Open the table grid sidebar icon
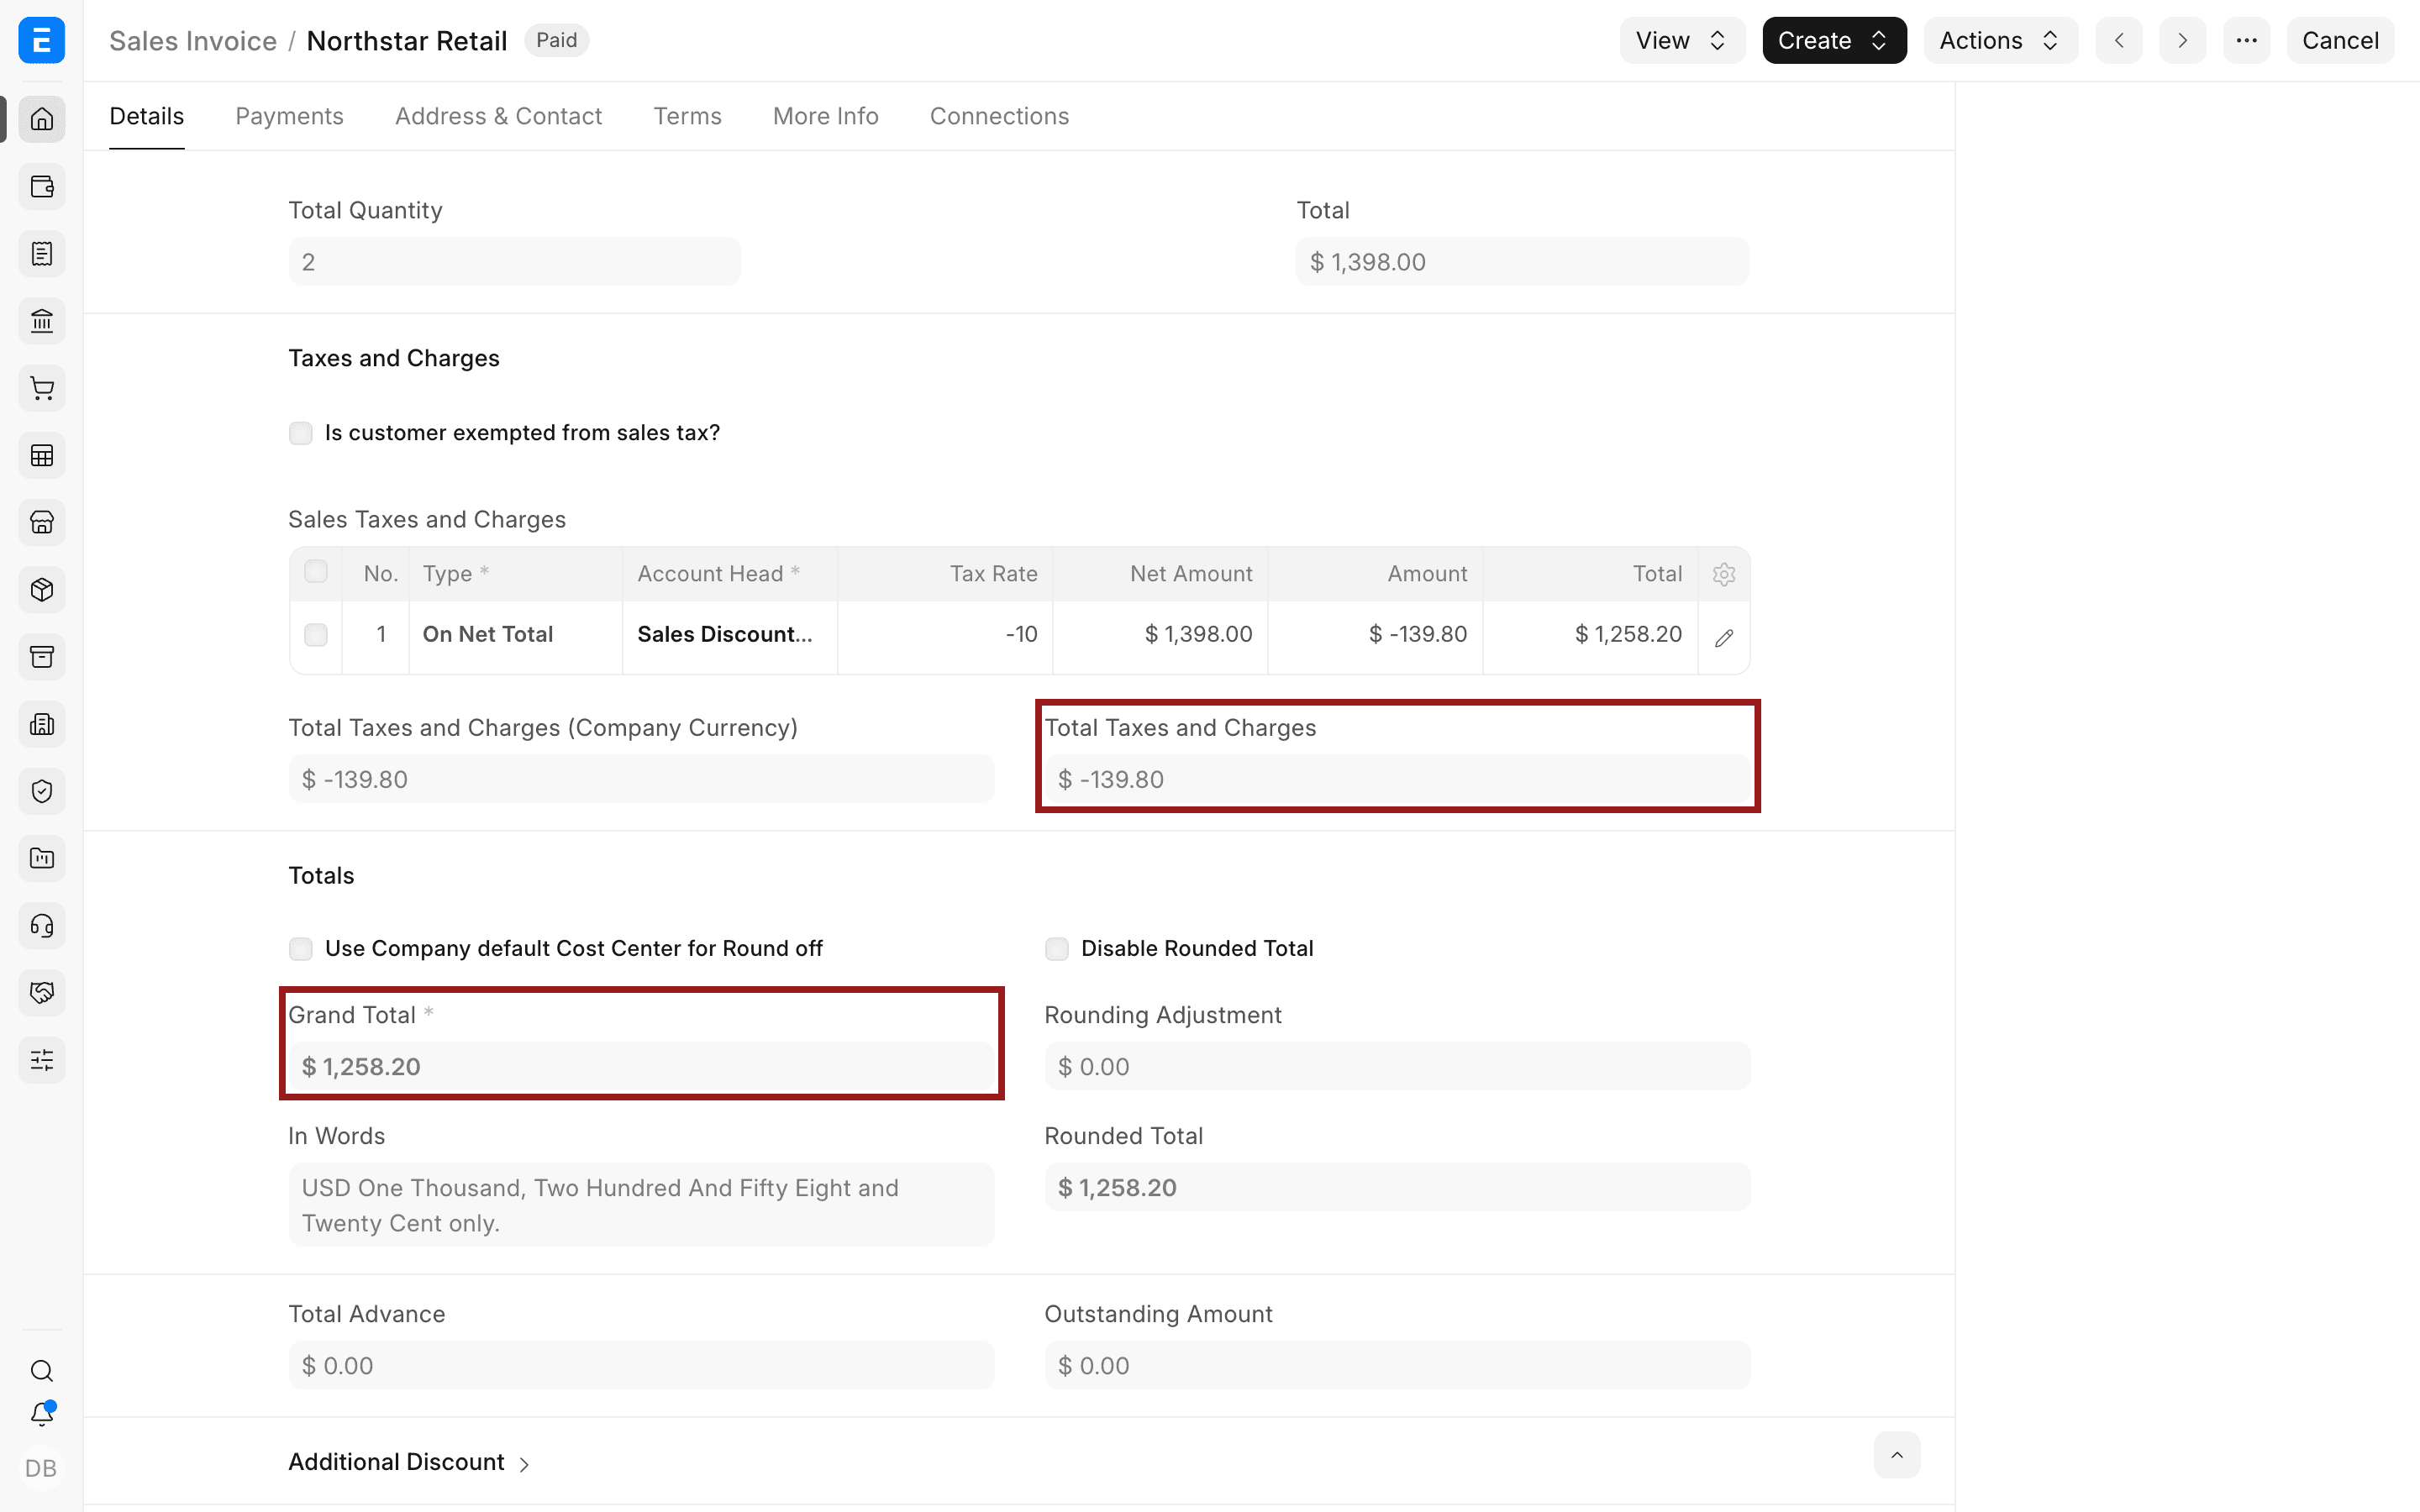This screenshot has height=1512, width=2420. pos(42,455)
